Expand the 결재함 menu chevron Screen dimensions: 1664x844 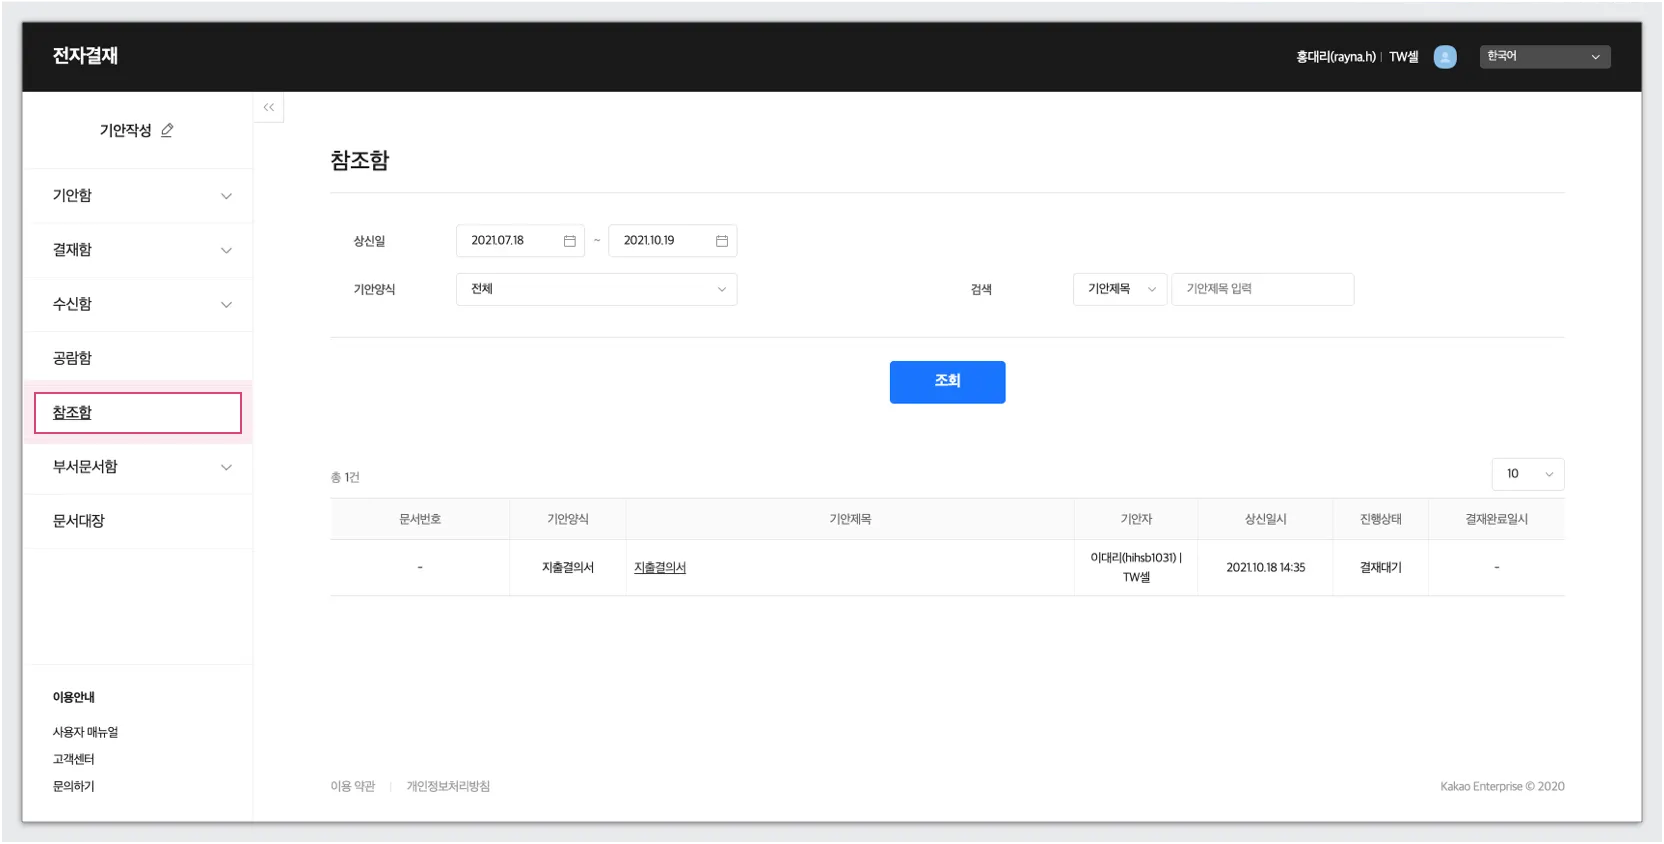tap(226, 250)
